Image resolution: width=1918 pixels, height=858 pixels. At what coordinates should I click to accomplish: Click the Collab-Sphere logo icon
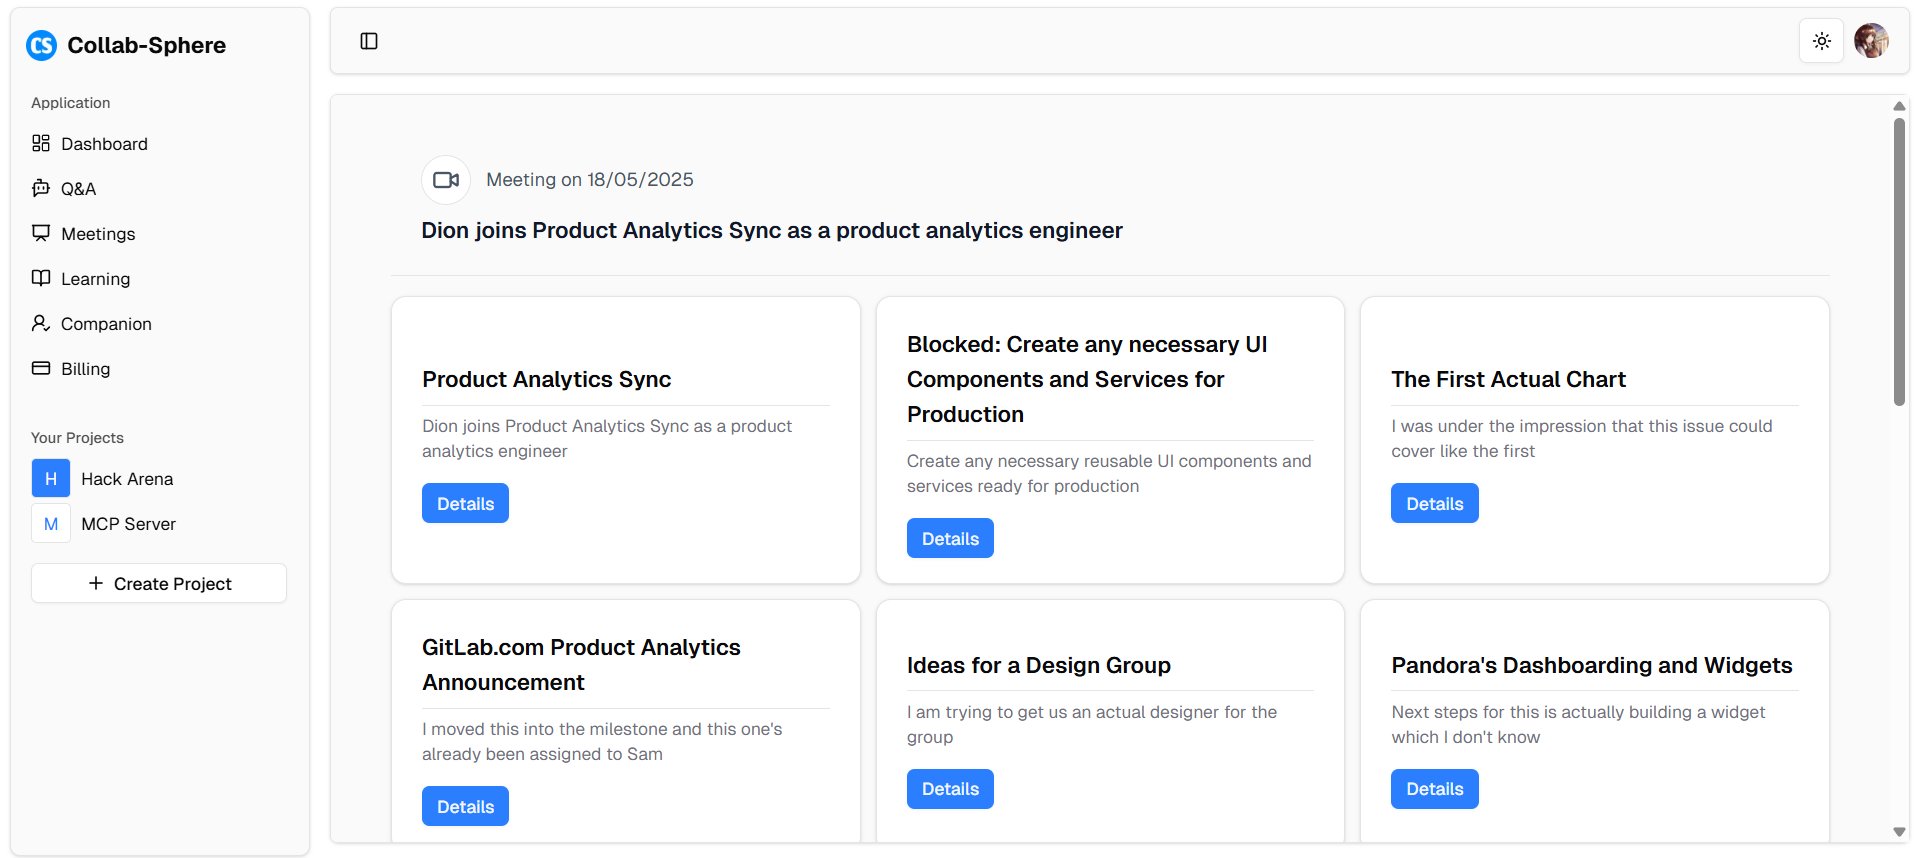pos(42,45)
